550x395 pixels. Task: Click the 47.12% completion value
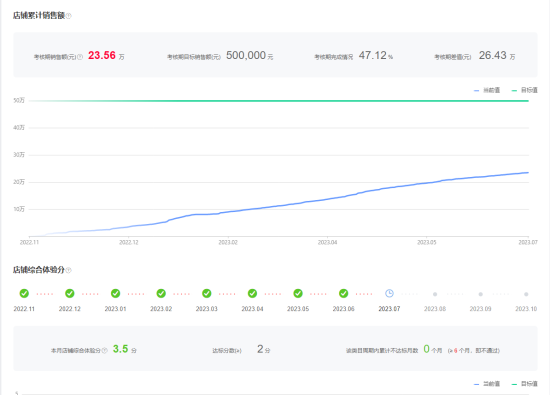coord(376,55)
